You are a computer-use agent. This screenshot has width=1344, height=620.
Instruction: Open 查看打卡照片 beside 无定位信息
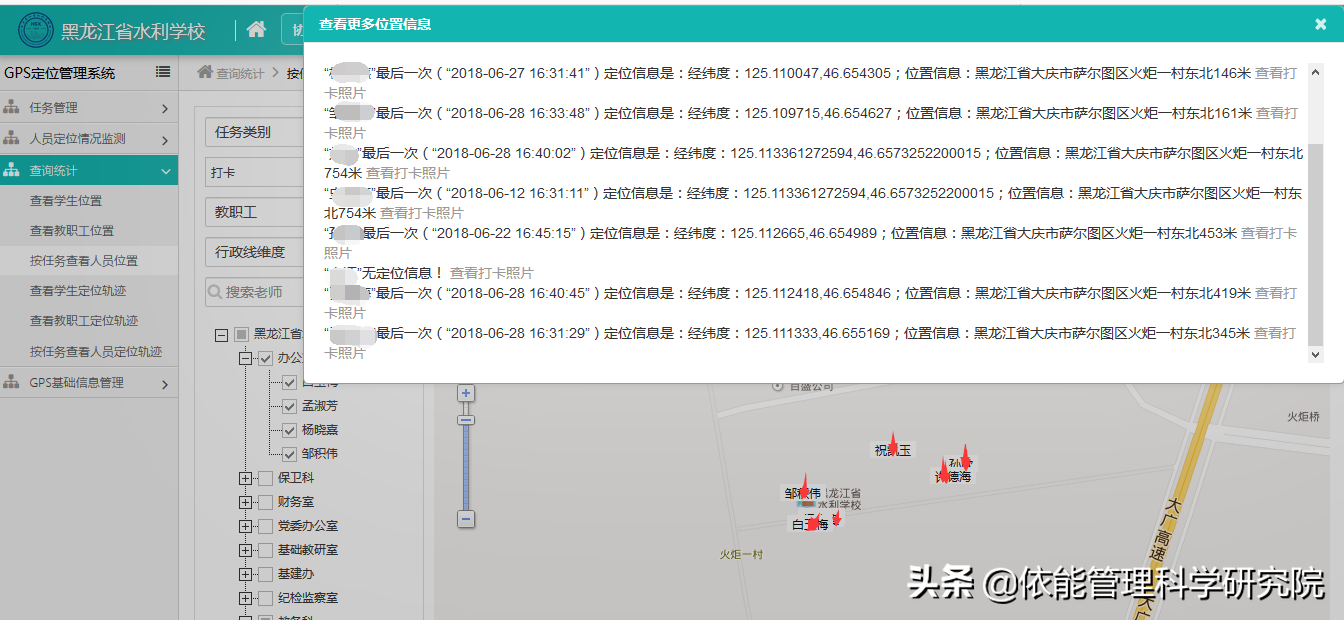click(492, 273)
